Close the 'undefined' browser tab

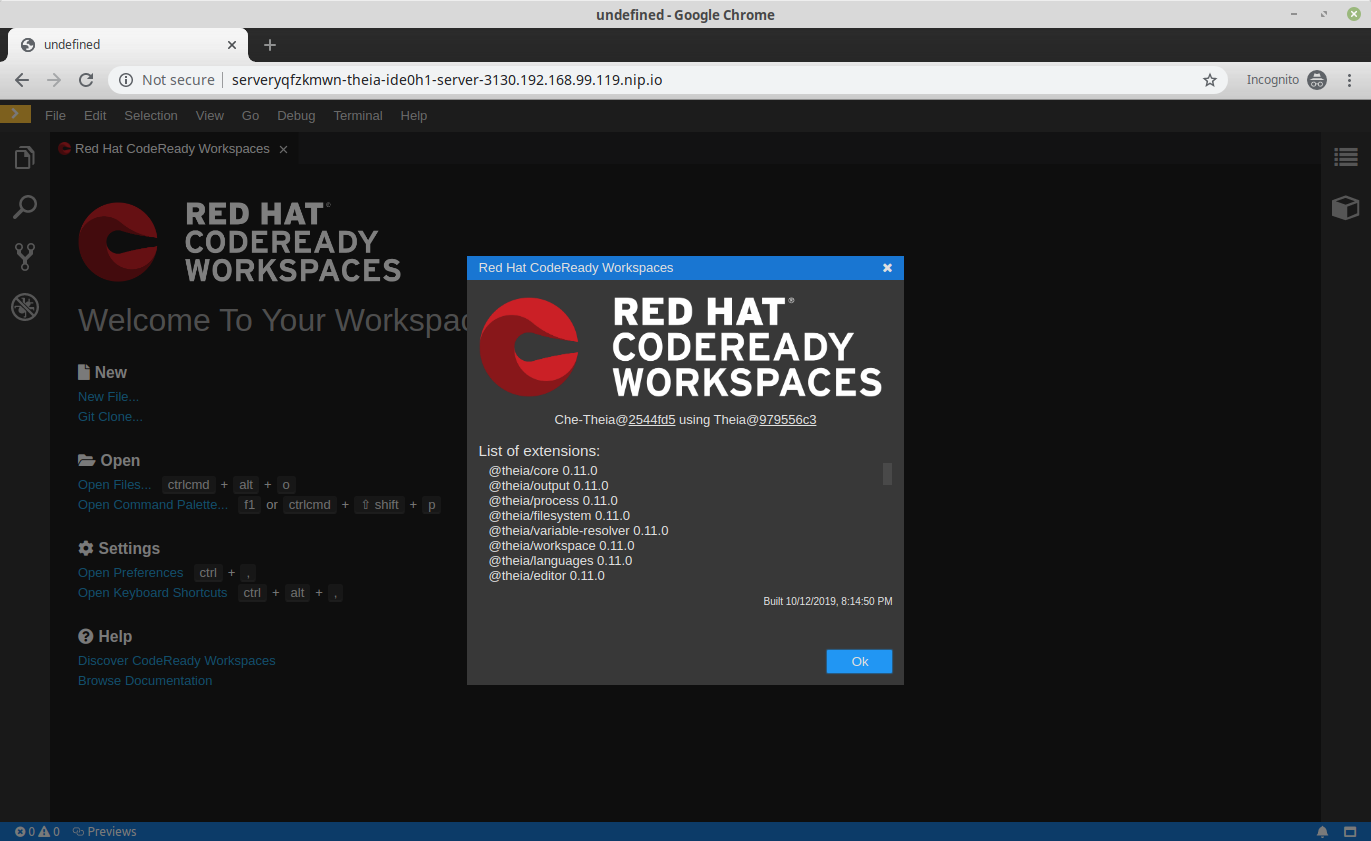(x=232, y=45)
